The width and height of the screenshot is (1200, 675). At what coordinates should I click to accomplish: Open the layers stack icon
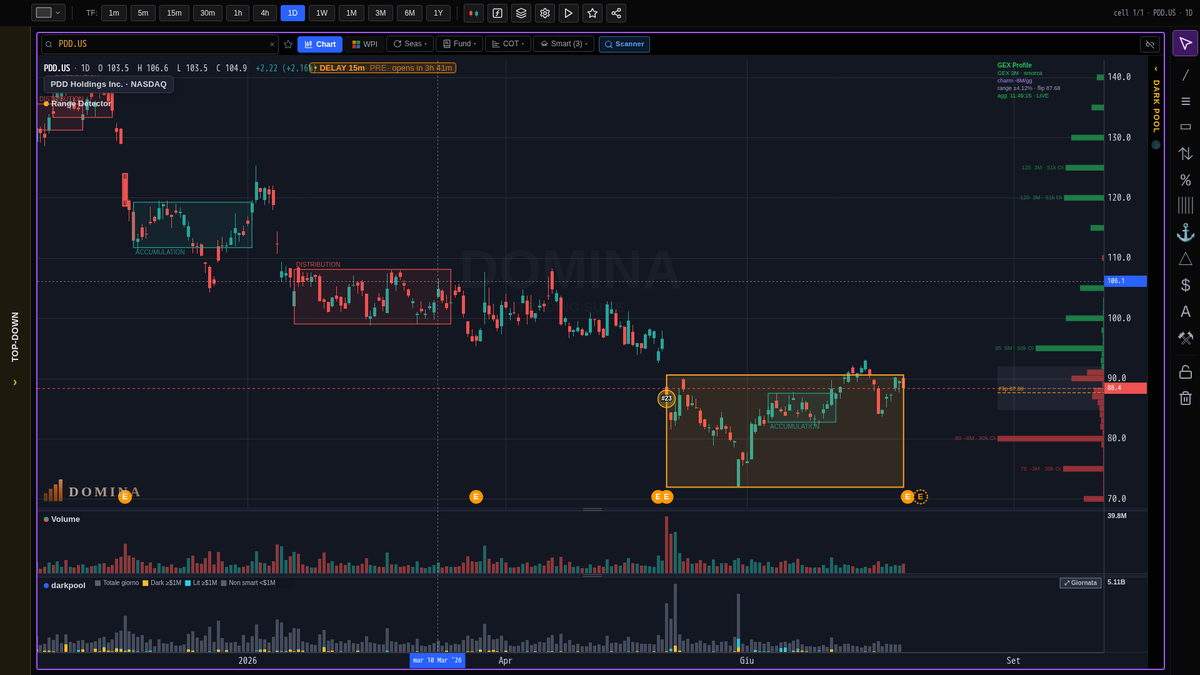tap(521, 13)
